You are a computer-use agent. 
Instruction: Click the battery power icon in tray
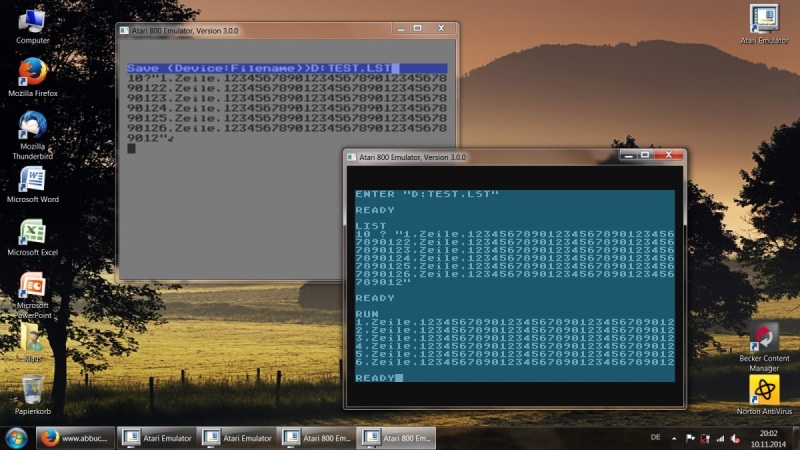[x=705, y=438]
